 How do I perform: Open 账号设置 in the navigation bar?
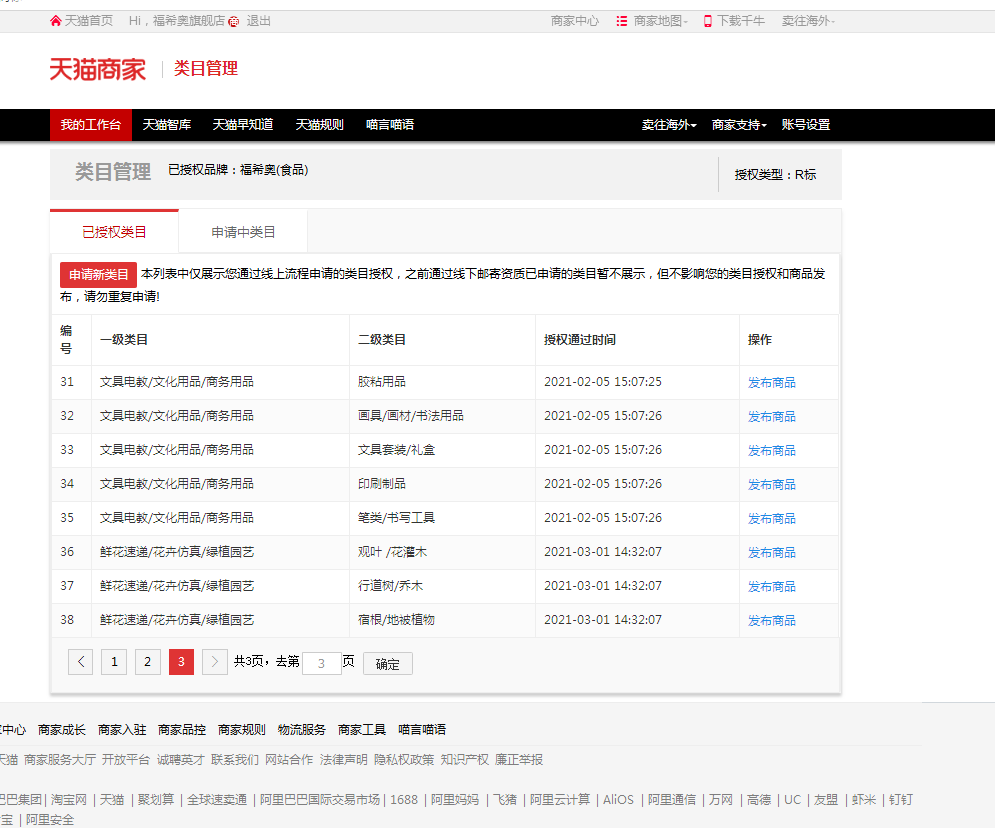point(806,125)
